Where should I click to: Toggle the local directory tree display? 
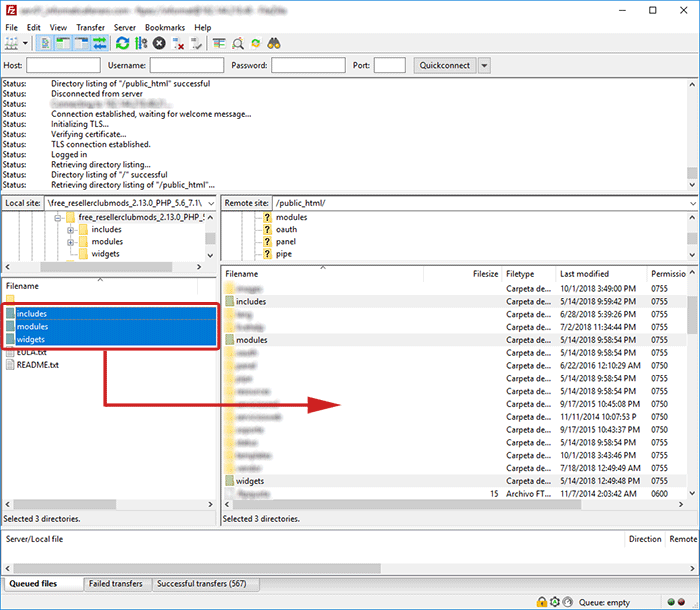point(63,43)
